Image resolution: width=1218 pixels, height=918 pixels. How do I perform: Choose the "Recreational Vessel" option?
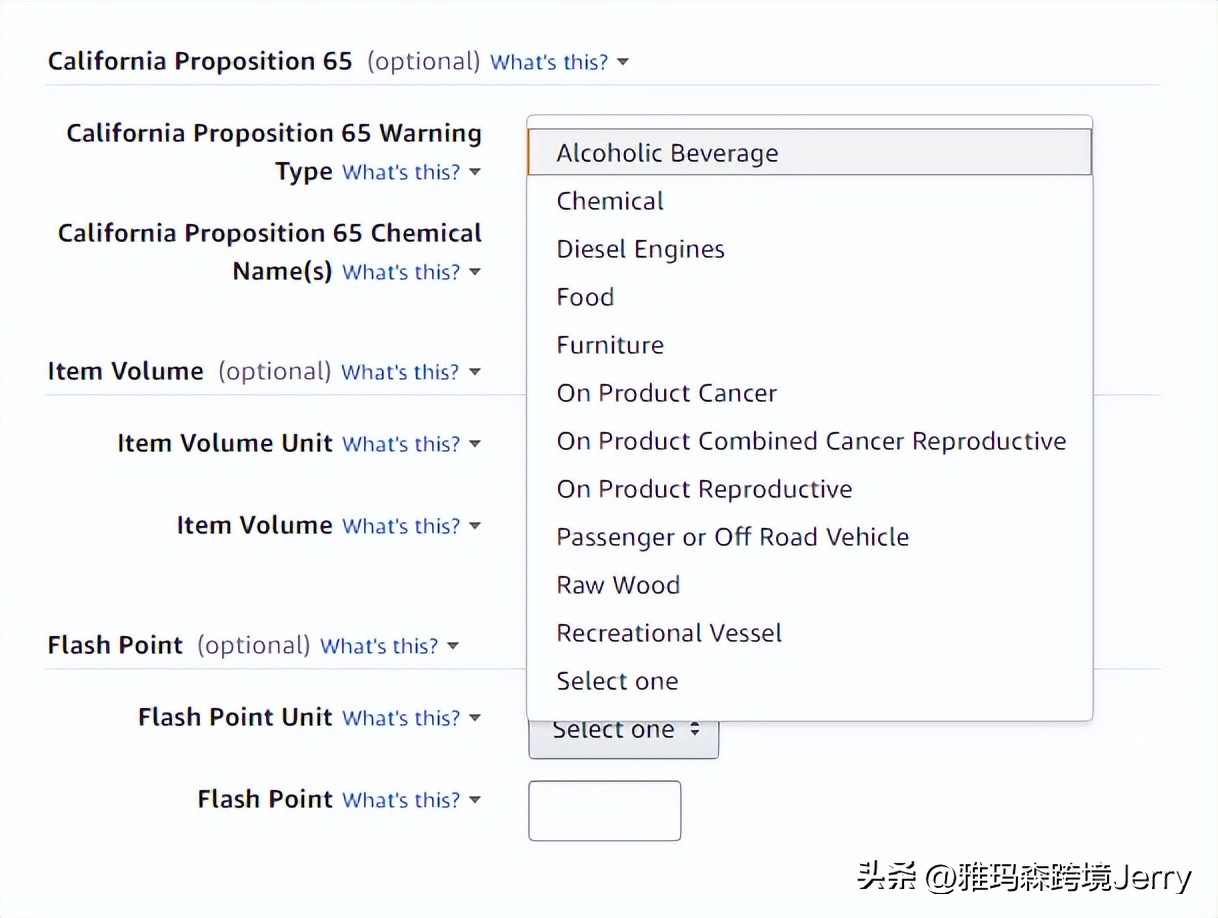click(x=668, y=633)
